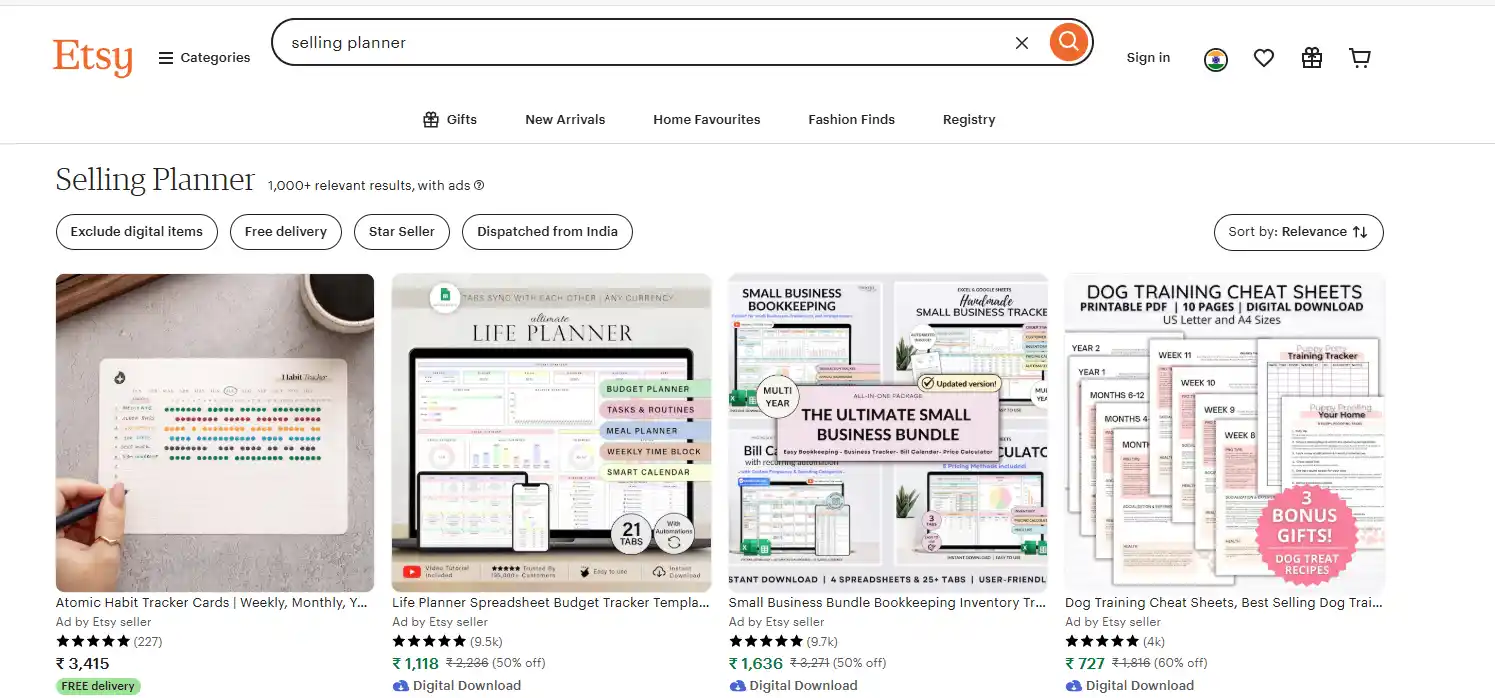
Task: Open the Life Planner Spreadsheet listing link
Action: (x=550, y=602)
